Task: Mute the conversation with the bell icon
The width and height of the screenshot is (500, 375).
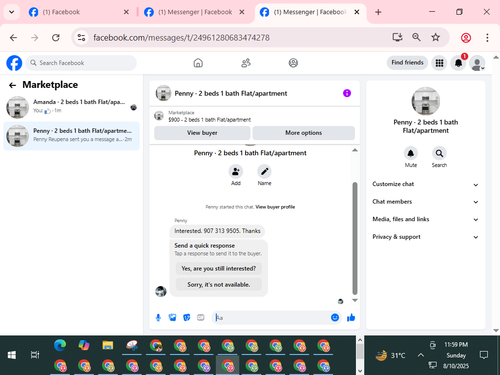Action: coord(411,153)
